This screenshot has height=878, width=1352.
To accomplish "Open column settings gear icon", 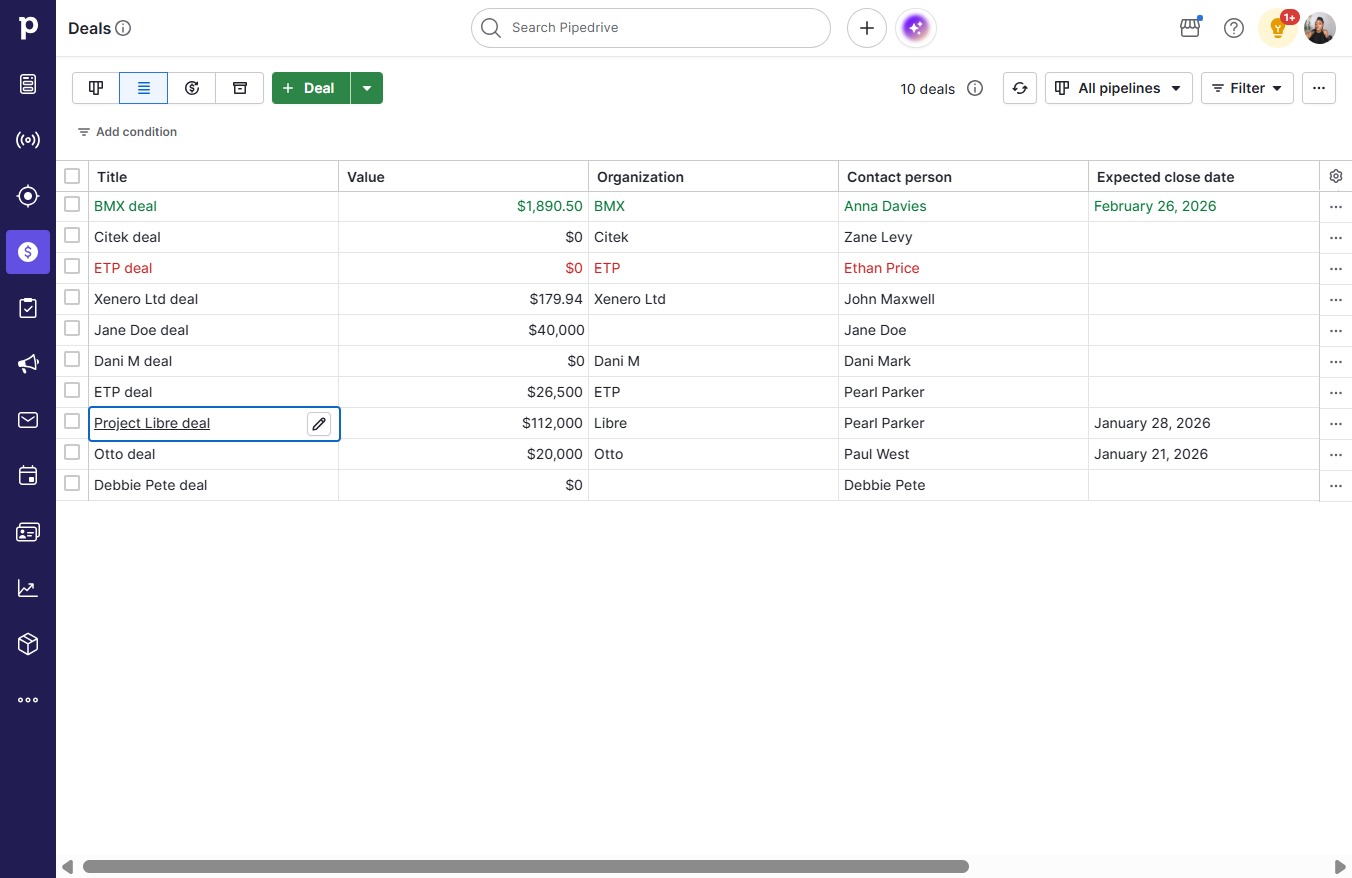I will tap(1336, 176).
